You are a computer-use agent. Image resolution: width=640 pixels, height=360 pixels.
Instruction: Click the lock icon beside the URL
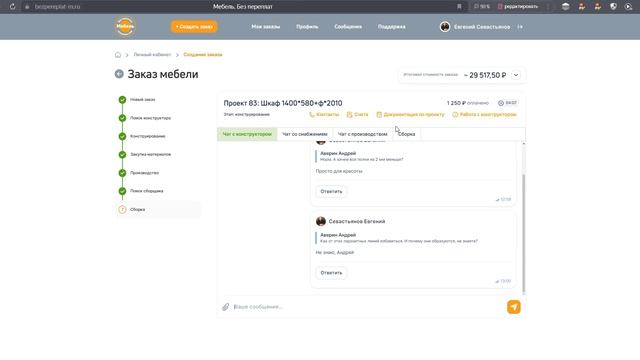tap(27, 7)
